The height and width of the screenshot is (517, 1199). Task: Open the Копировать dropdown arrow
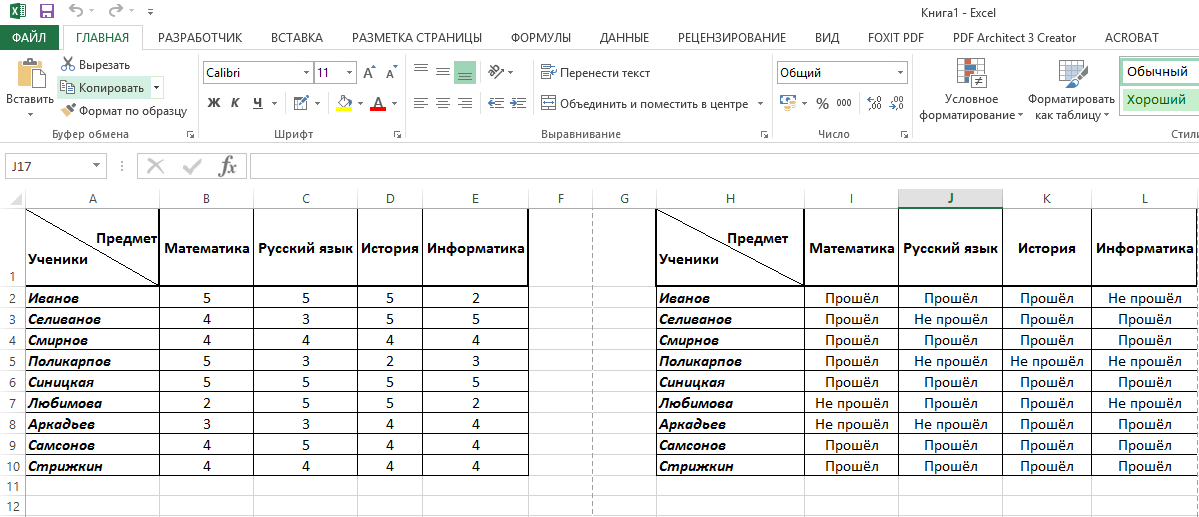click(x=157, y=88)
